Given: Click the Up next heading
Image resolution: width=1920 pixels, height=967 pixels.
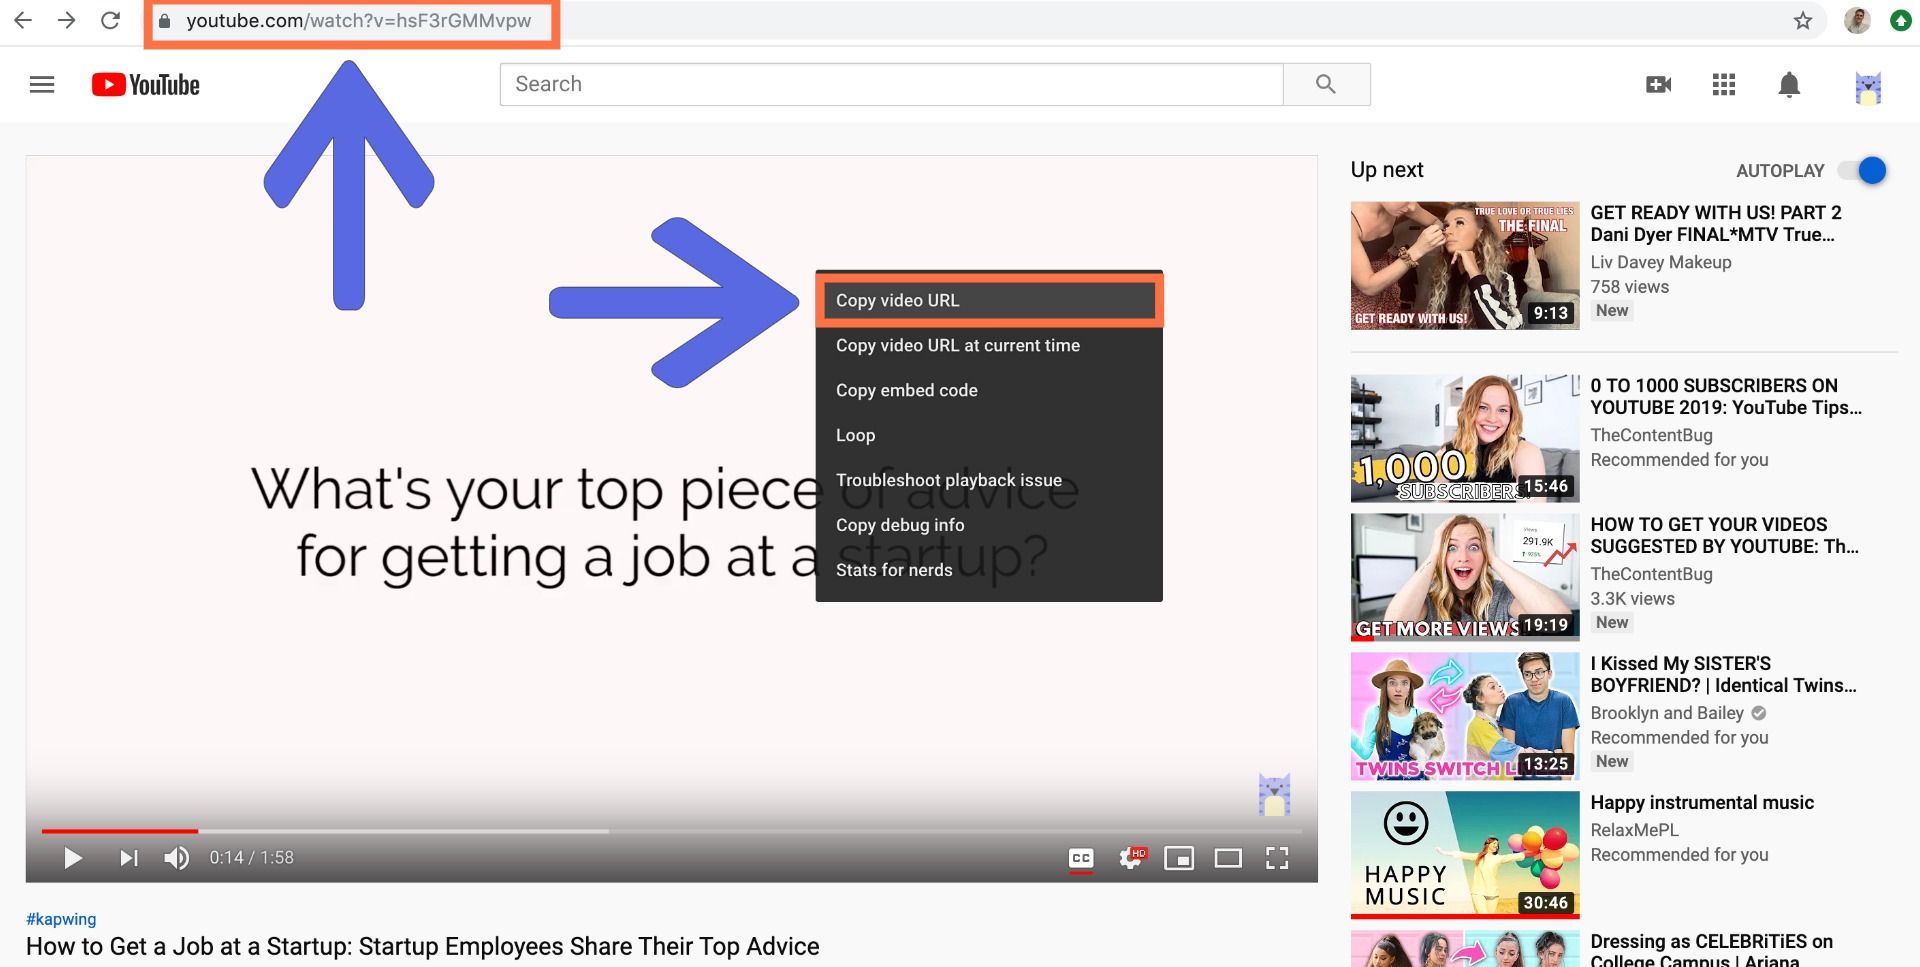Looking at the screenshot, I should (1387, 170).
